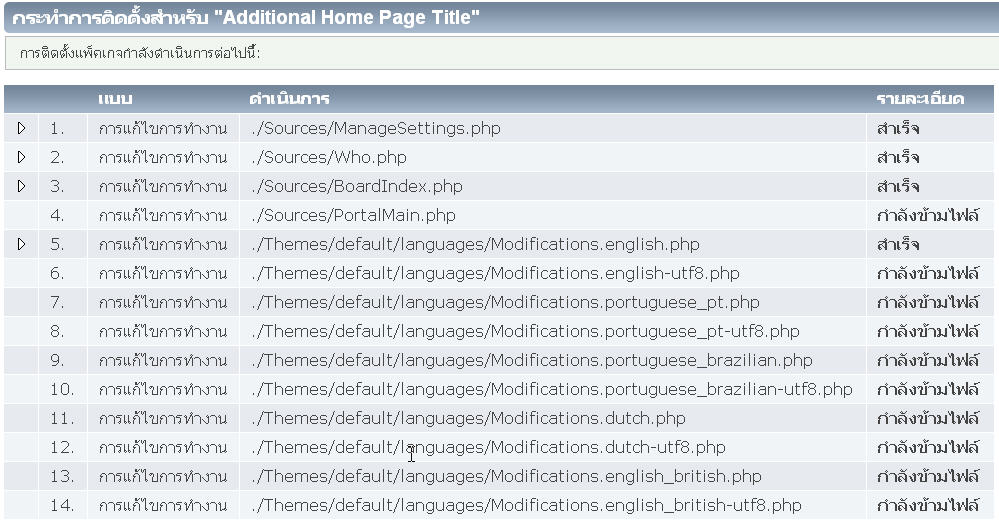Select the Modifications.english-utf8.php row text
The image size is (999, 523).
pyautogui.click(x=496, y=273)
